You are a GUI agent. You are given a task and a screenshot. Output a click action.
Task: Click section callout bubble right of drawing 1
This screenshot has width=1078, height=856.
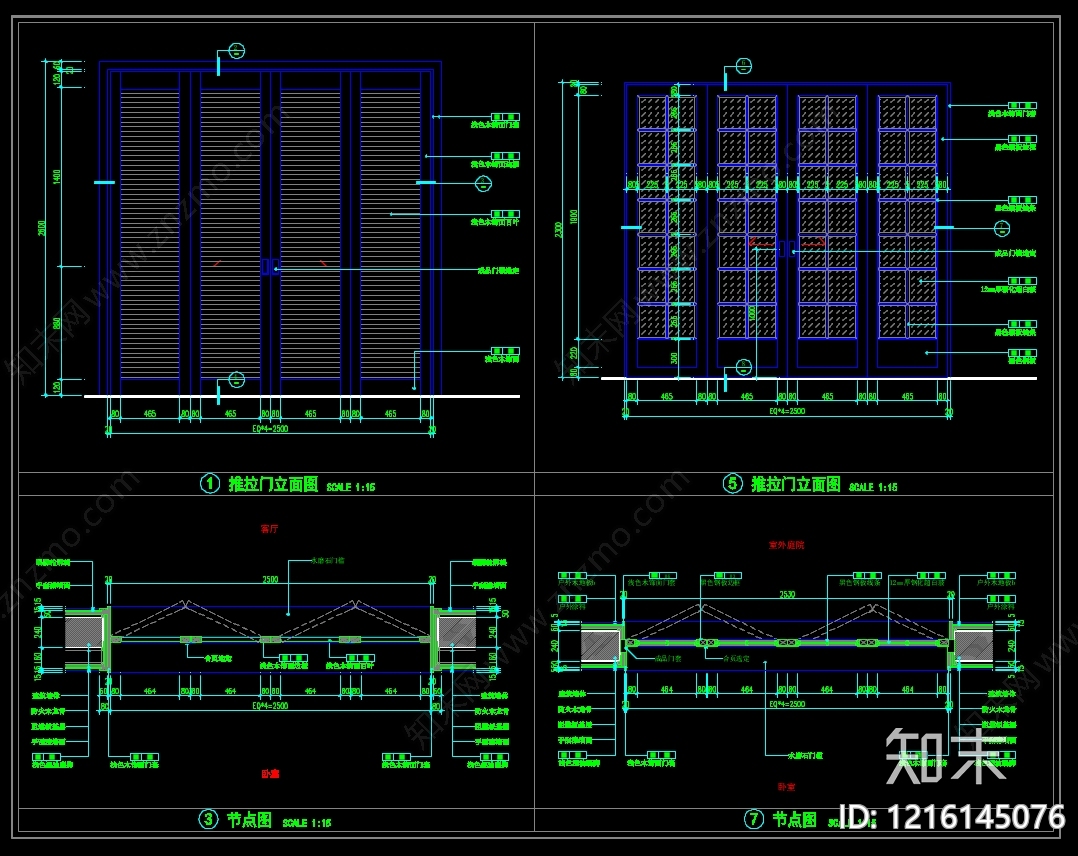pos(483,183)
